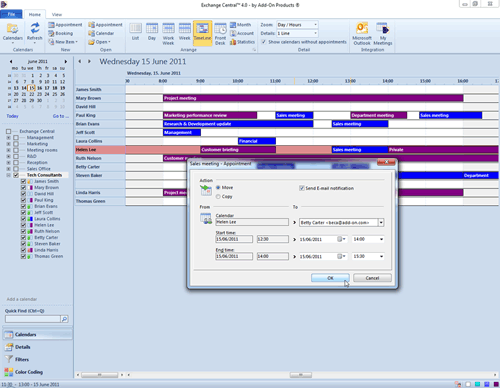Launch Microsoft Outlook integration

point(362,34)
